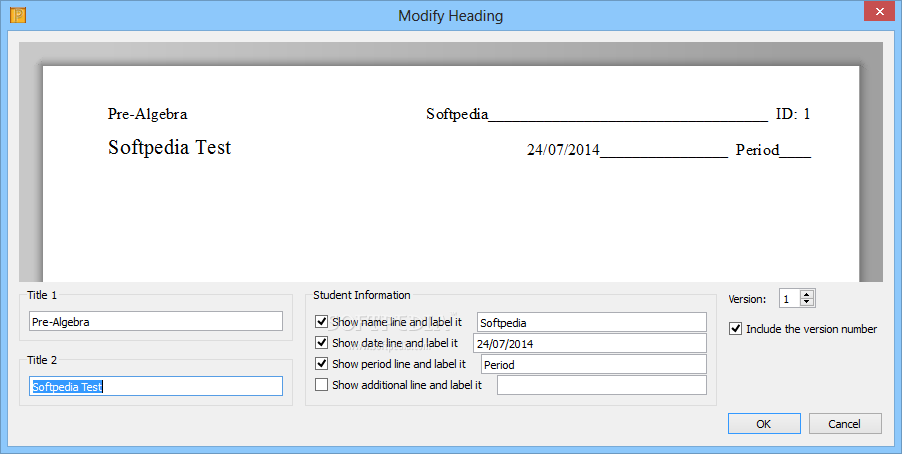The height and width of the screenshot is (454, 902).
Task: Decrease the Version number with down arrow
Action: pyautogui.click(x=807, y=302)
